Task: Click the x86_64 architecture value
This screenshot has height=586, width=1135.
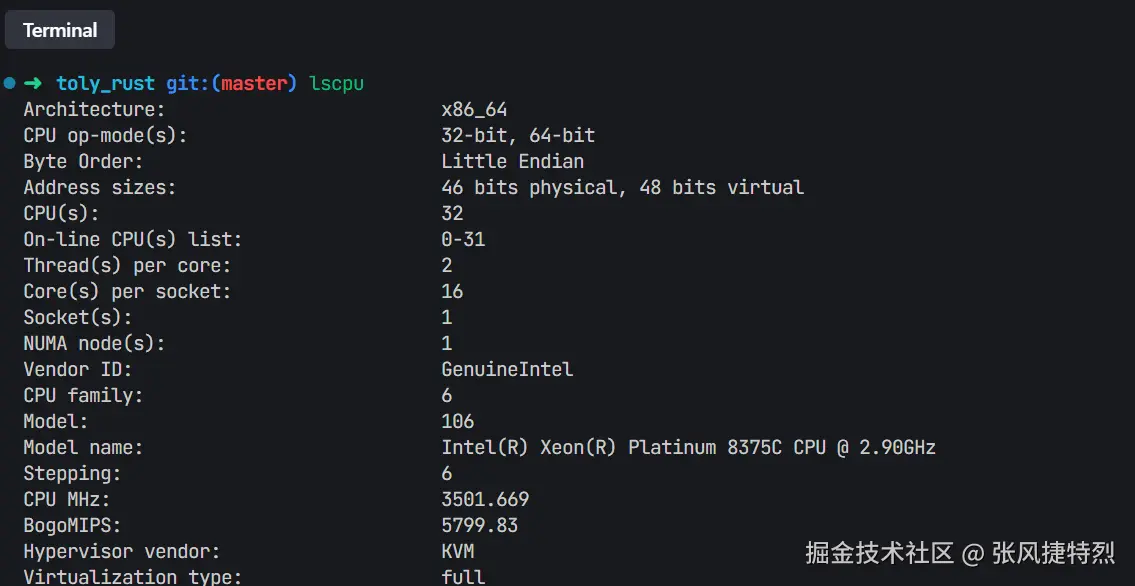Action: [474, 109]
